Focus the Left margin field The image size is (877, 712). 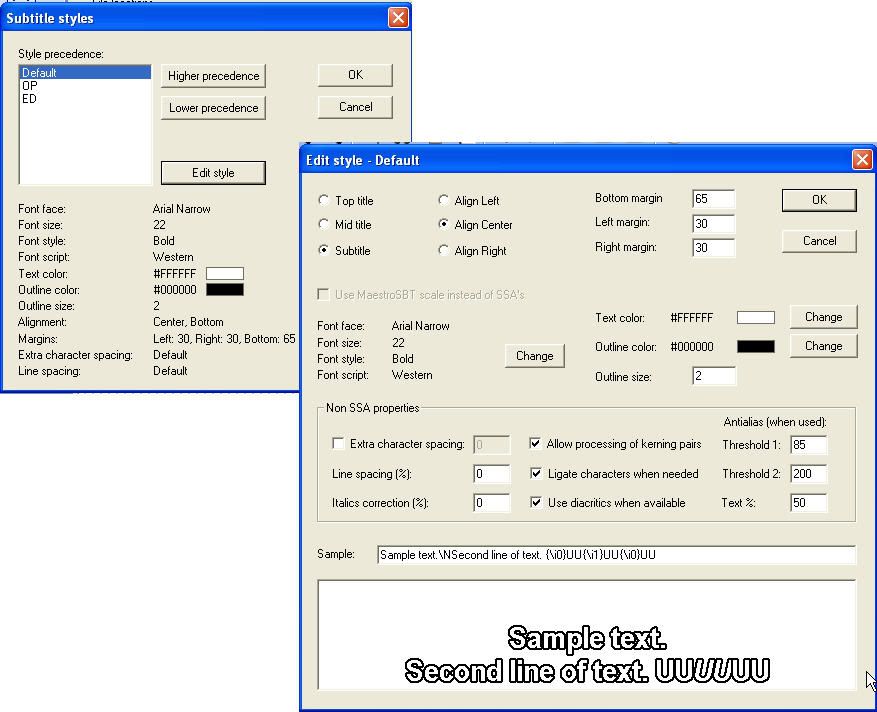713,224
